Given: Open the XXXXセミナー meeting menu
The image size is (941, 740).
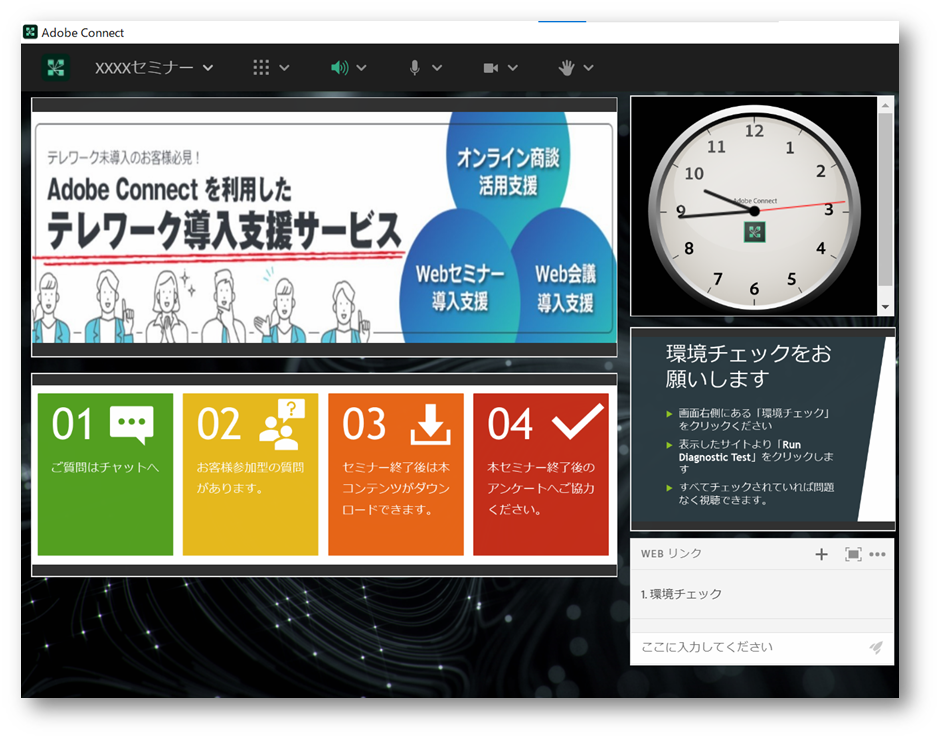Looking at the screenshot, I should (x=154, y=68).
